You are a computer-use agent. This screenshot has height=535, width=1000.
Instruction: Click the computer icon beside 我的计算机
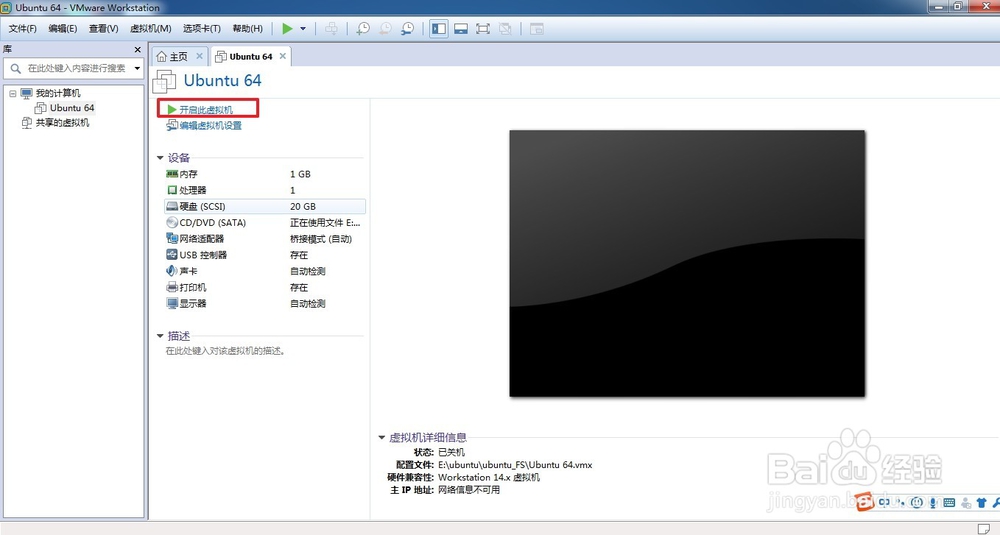coord(26,94)
